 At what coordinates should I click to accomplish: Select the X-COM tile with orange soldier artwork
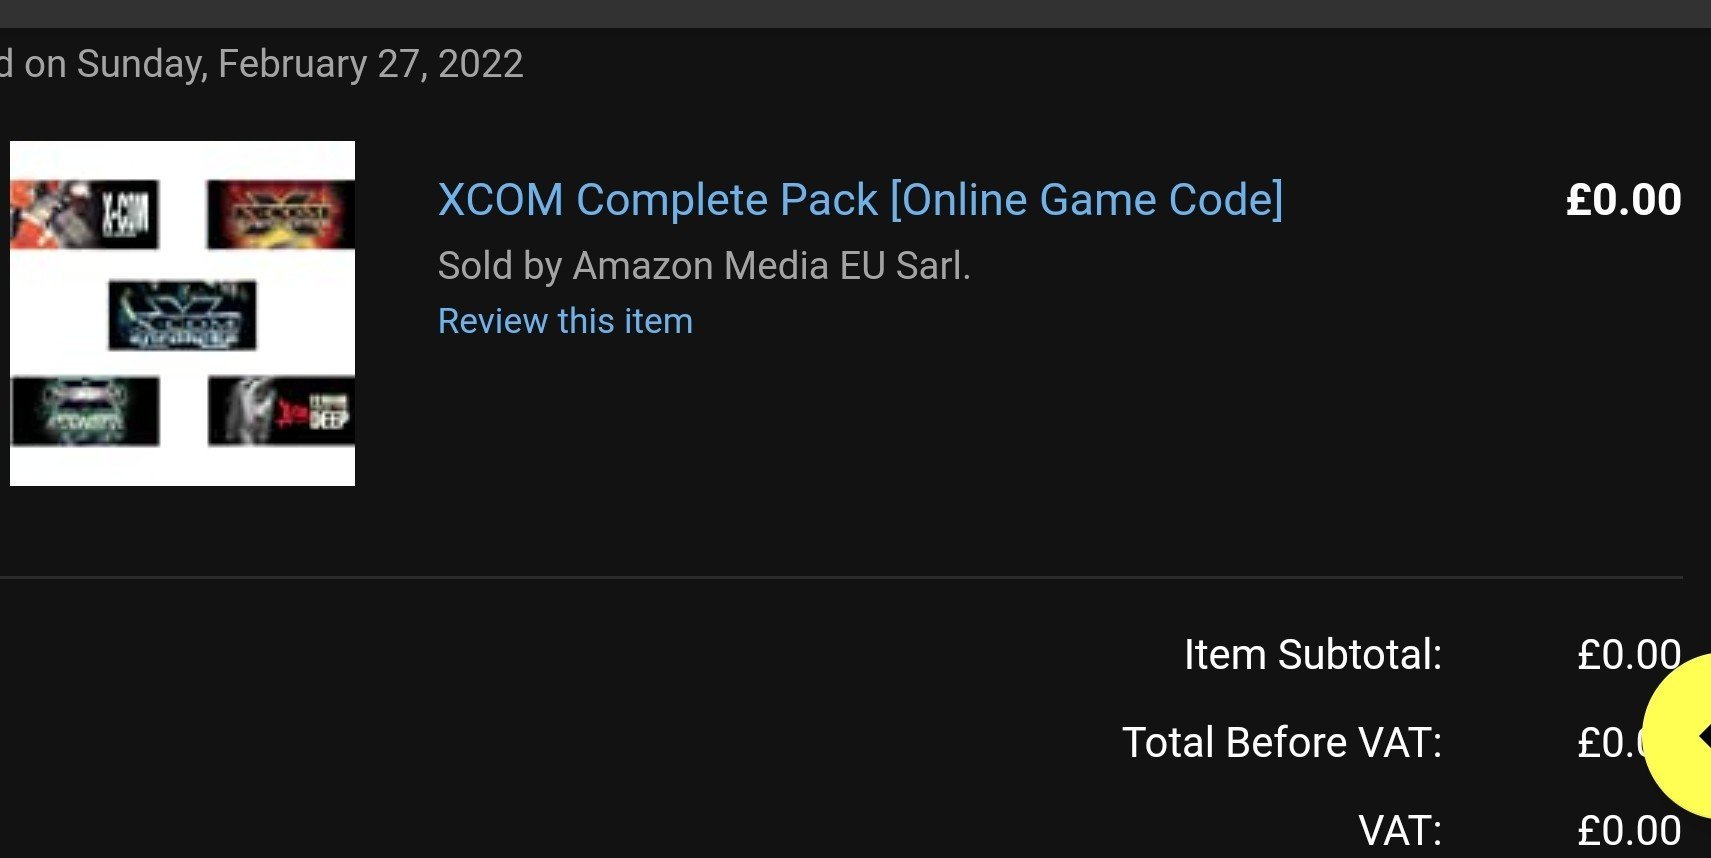point(85,214)
